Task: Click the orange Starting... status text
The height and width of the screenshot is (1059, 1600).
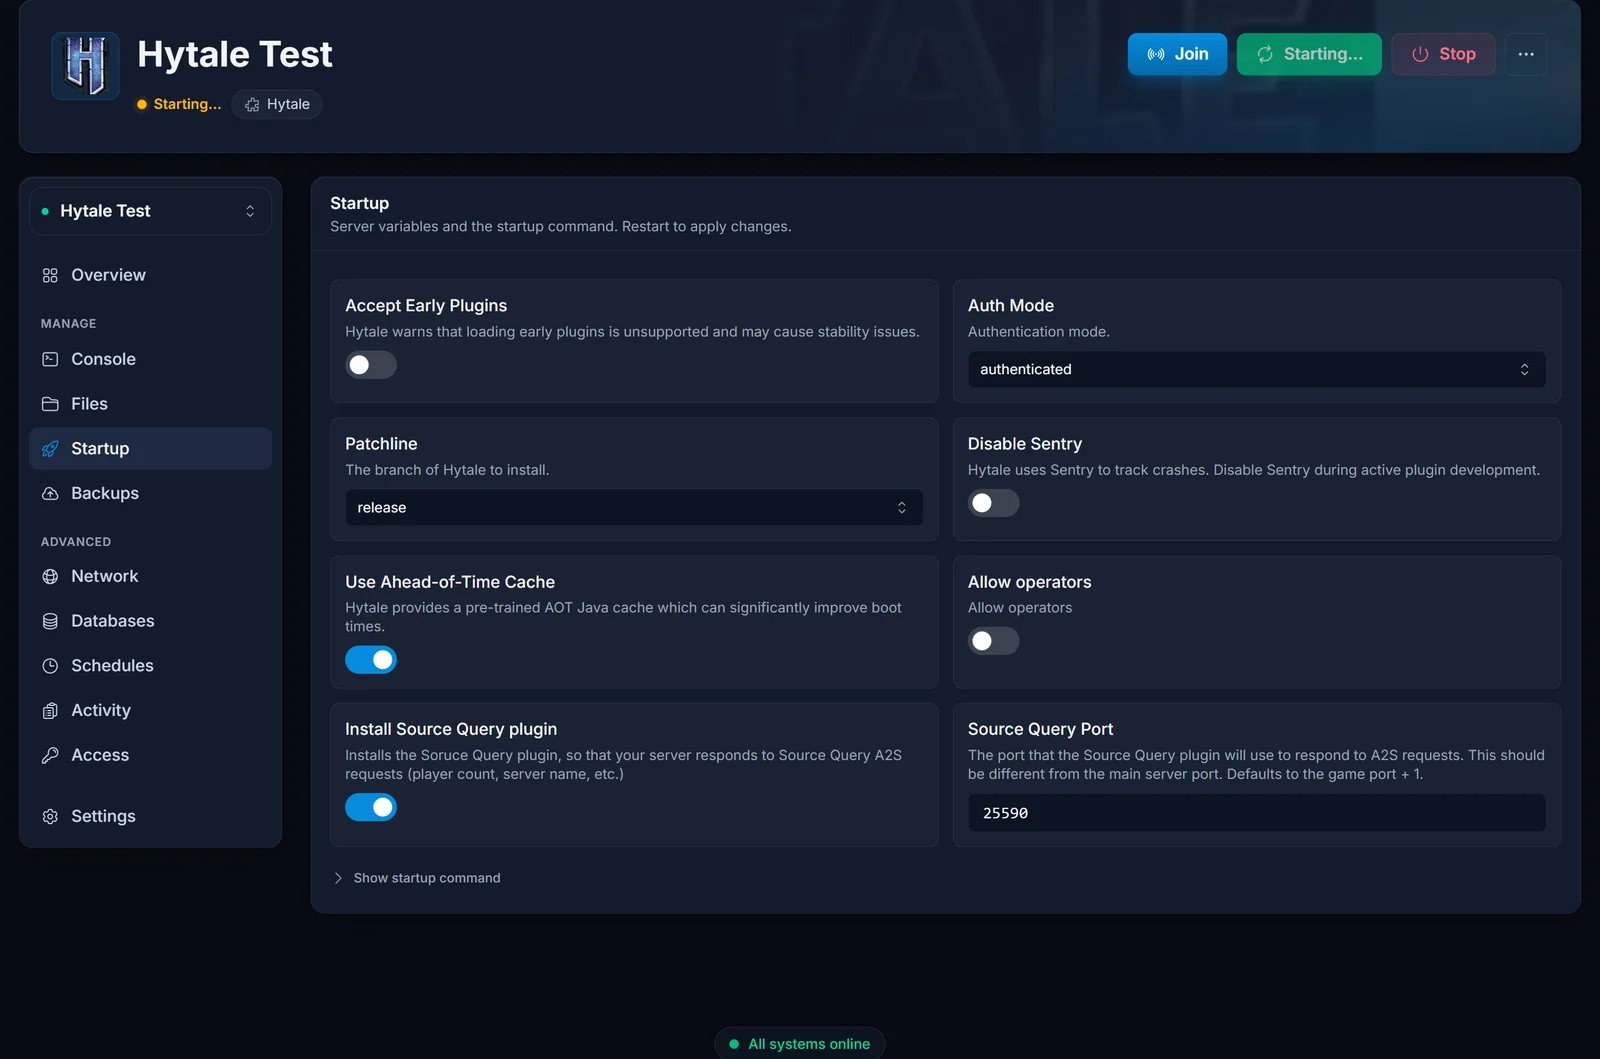Action: [187, 104]
